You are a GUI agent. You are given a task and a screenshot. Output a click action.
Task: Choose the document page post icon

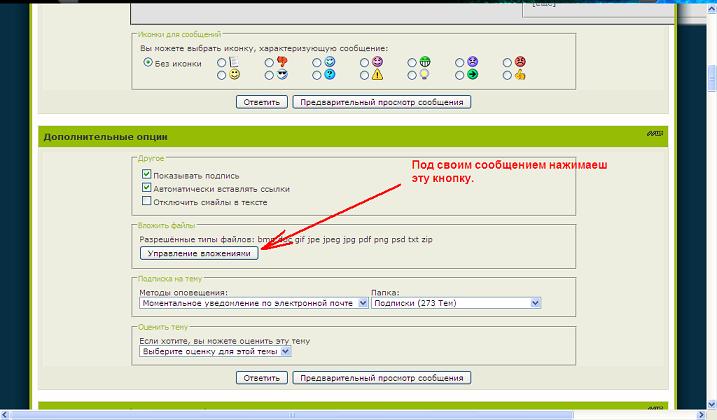[233, 61]
